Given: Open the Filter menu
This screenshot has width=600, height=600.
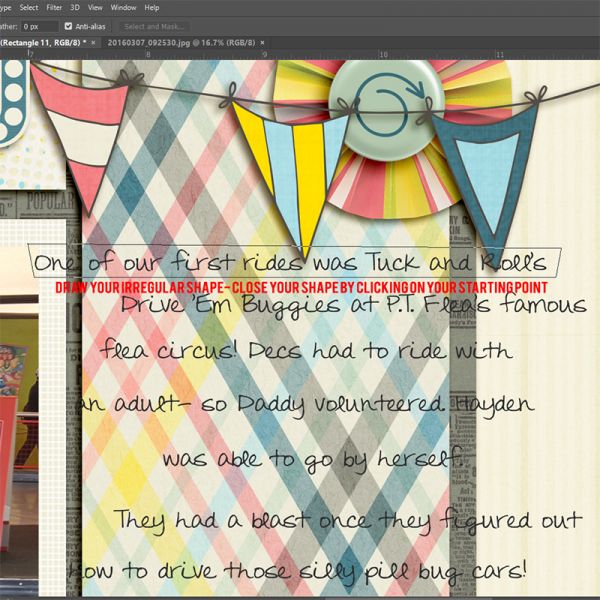Looking at the screenshot, I should click(54, 7).
